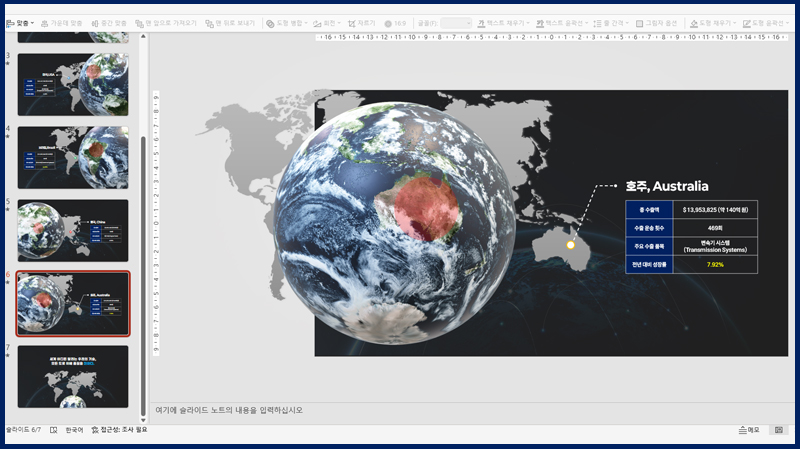Toggle the 메모 notes button
800x449 pixels.
[x=749, y=430]
